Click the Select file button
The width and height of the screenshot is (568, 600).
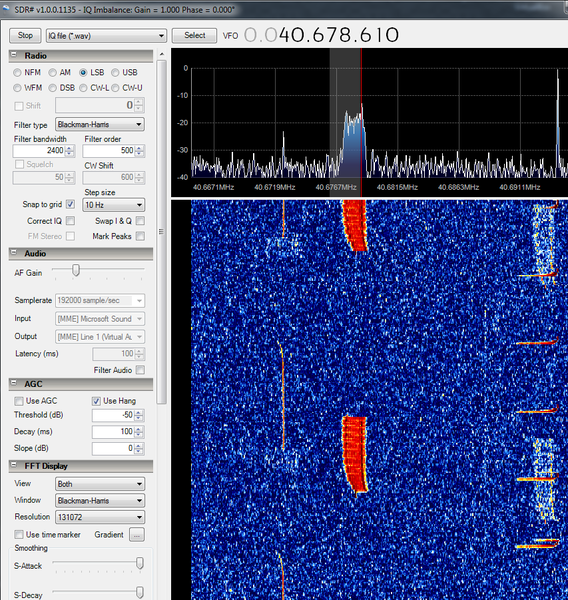click(x=194, y=36)
